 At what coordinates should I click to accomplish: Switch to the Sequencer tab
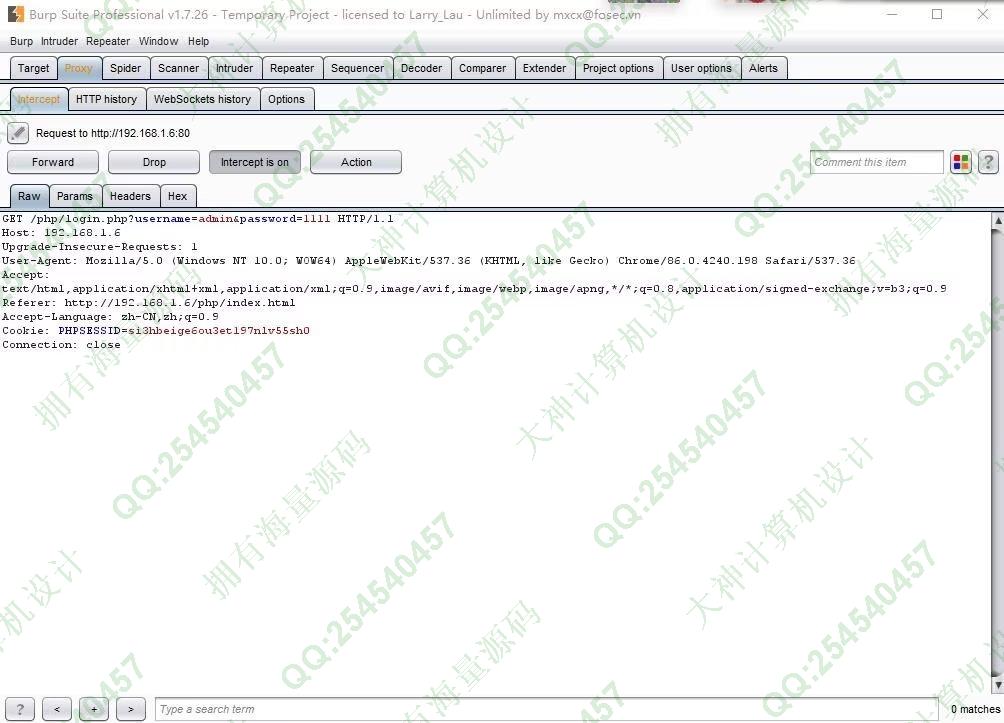click(357, 68)
